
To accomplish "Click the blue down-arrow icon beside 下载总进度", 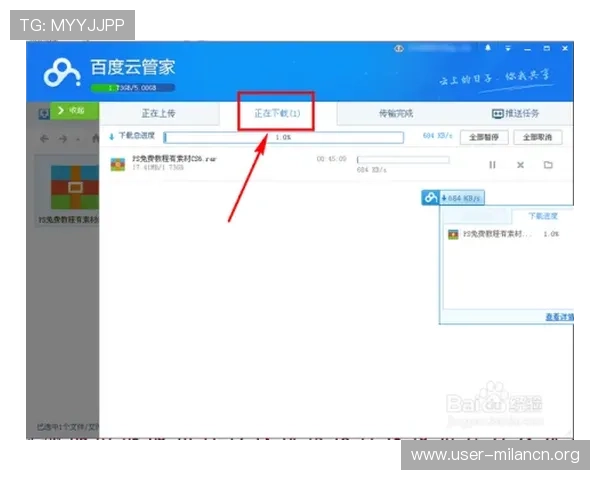I will tap(112, 137).
